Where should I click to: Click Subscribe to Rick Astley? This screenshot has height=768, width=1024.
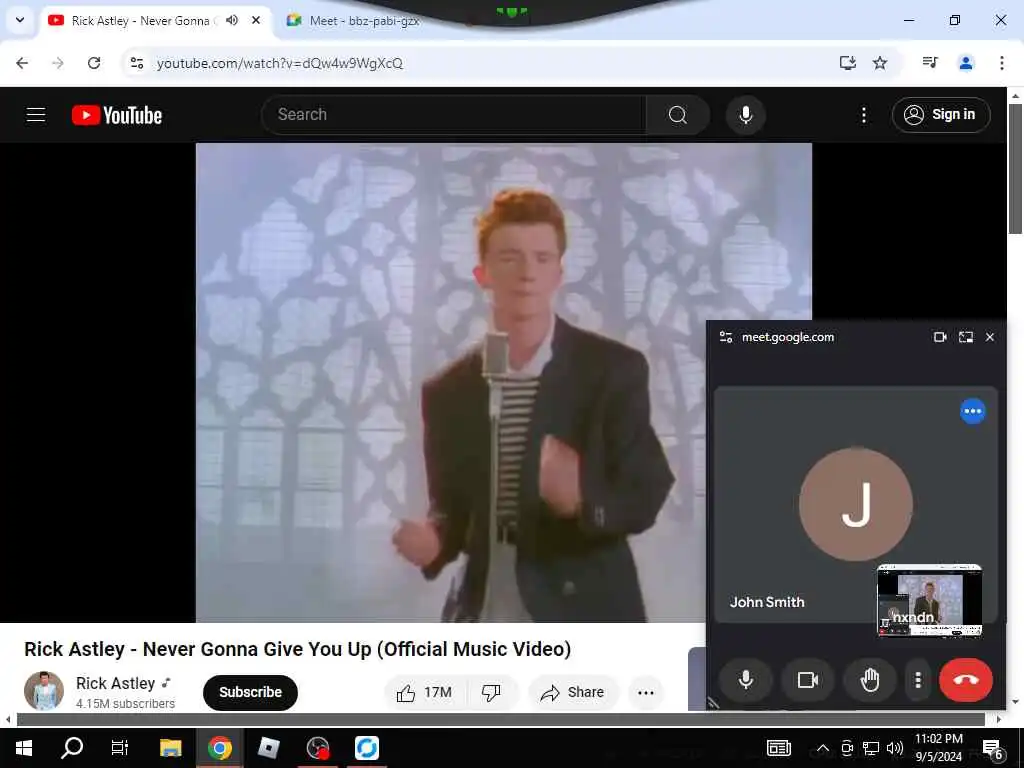point(250,692)
